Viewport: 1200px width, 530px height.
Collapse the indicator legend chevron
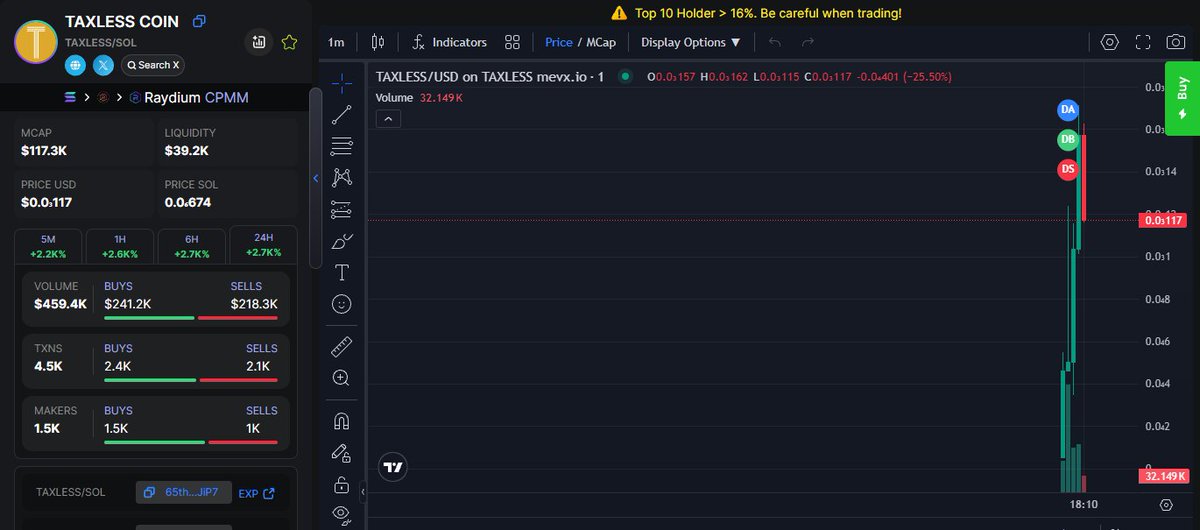(x=389, y=119)
